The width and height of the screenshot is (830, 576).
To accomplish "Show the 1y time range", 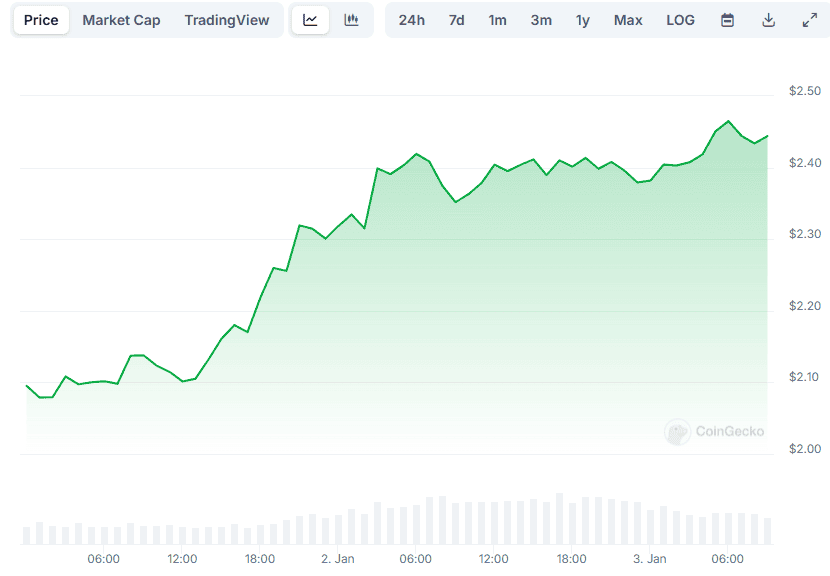I will click(x=583, y=20).
